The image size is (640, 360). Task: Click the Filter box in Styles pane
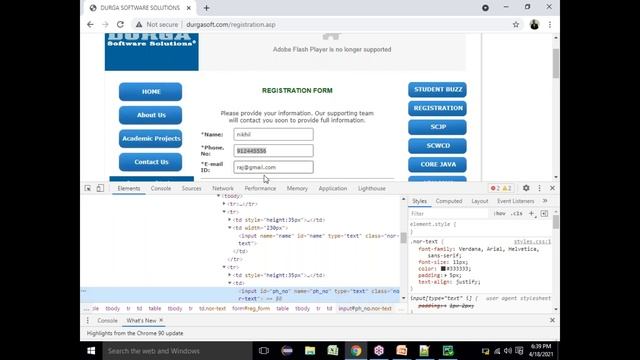(x=449, y=213)
